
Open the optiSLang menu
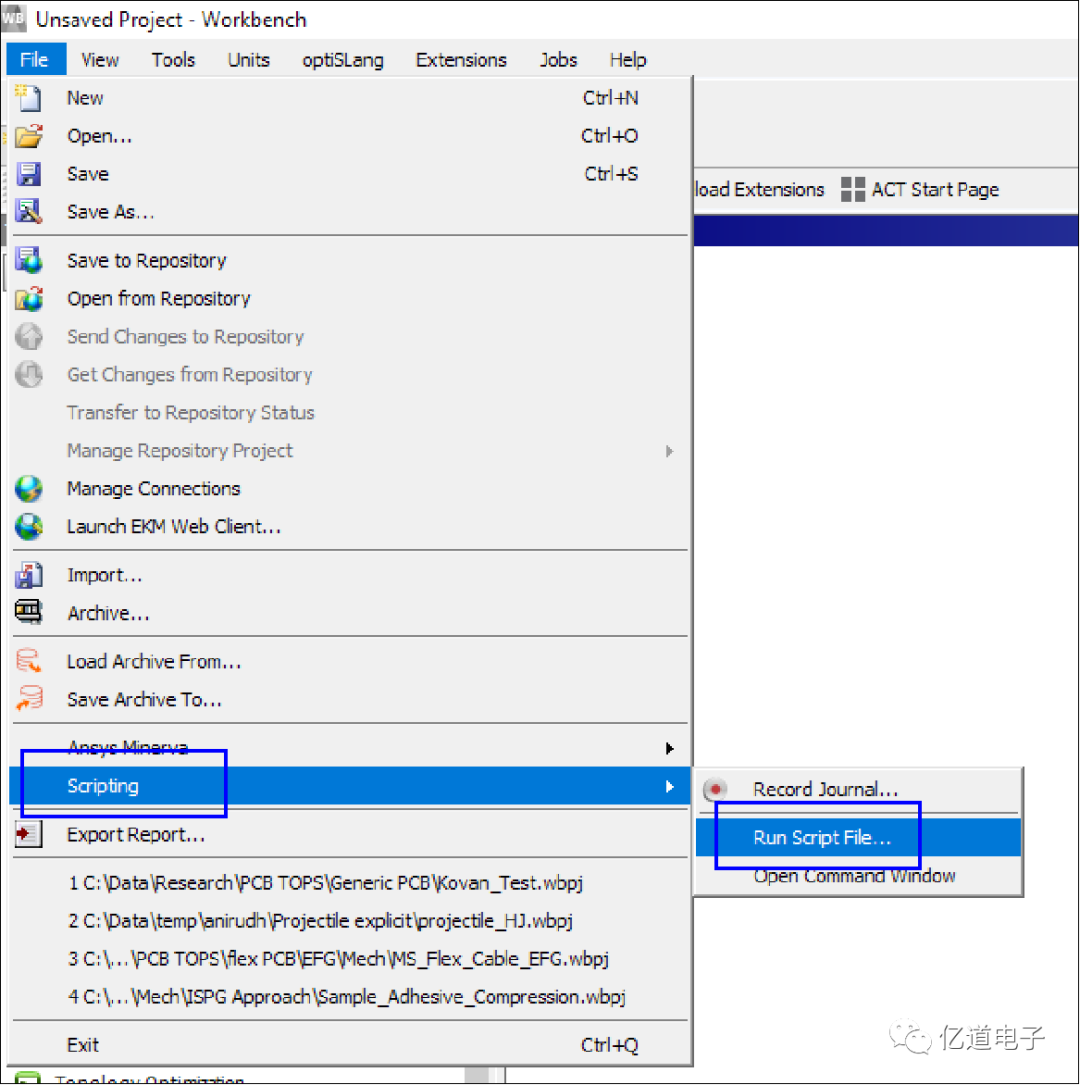[x=343, y=60]
